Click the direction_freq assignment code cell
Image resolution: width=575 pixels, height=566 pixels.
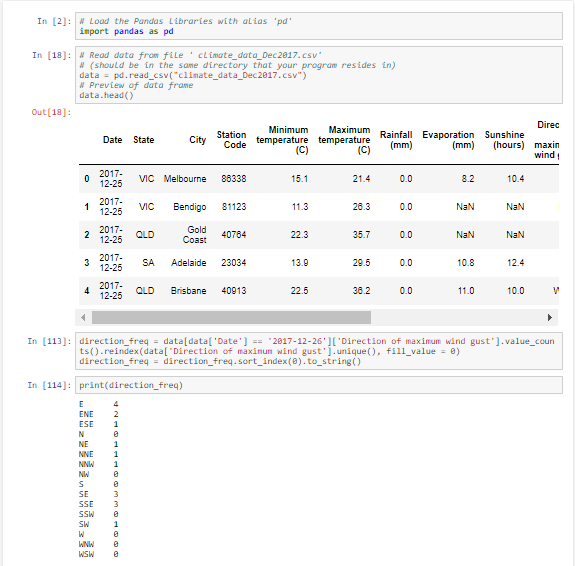click(319, 351)
